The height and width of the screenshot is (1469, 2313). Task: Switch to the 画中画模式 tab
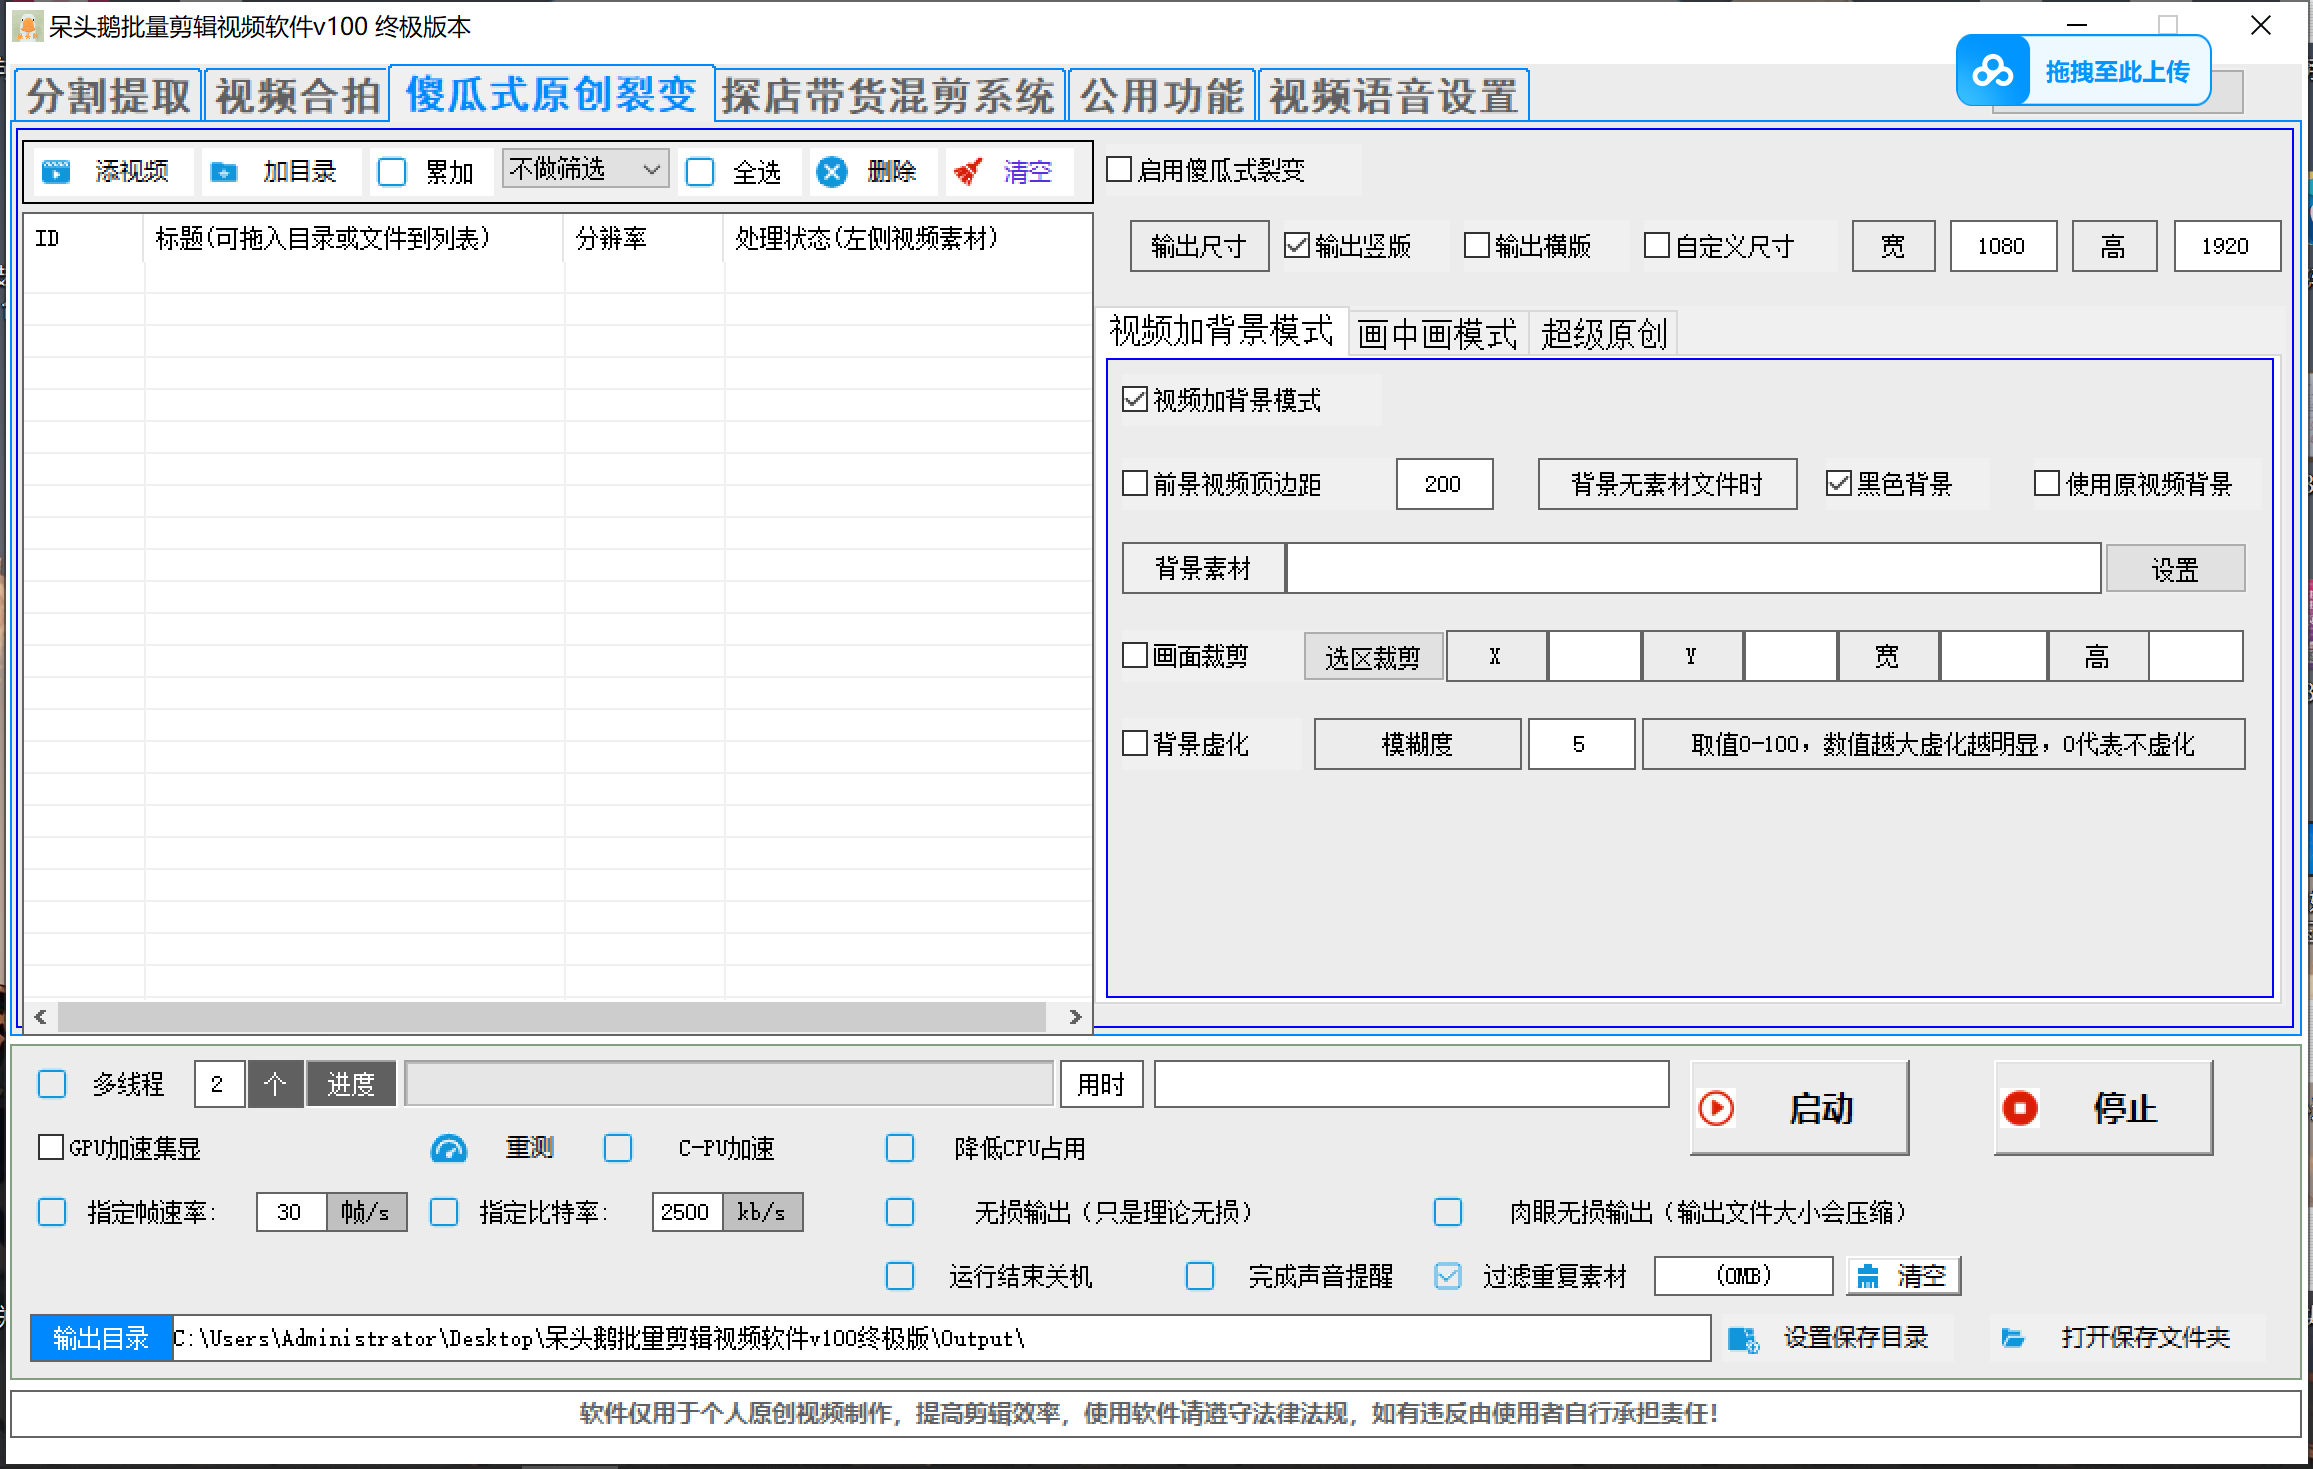coord(1436,333)
